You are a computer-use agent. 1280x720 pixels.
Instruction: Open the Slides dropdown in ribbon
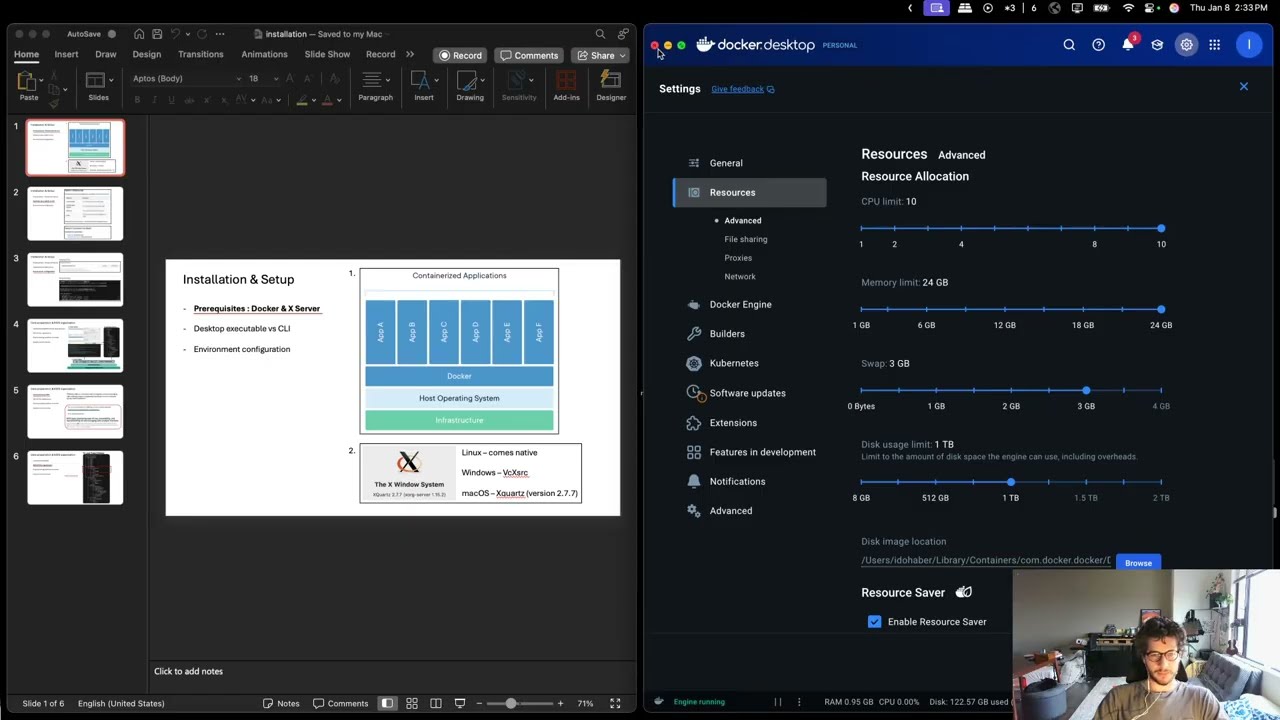tap(98, 85)
